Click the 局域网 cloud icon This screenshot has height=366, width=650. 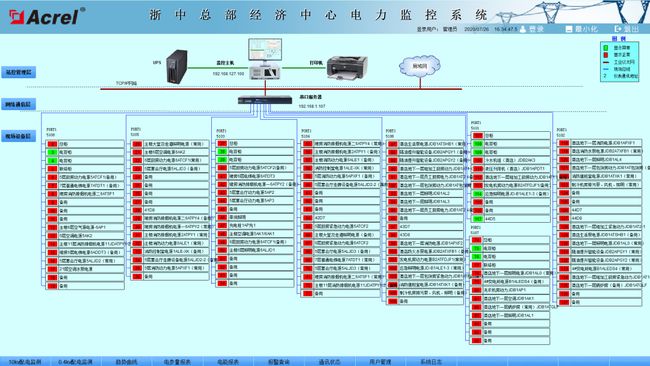[x=420, y=66]
